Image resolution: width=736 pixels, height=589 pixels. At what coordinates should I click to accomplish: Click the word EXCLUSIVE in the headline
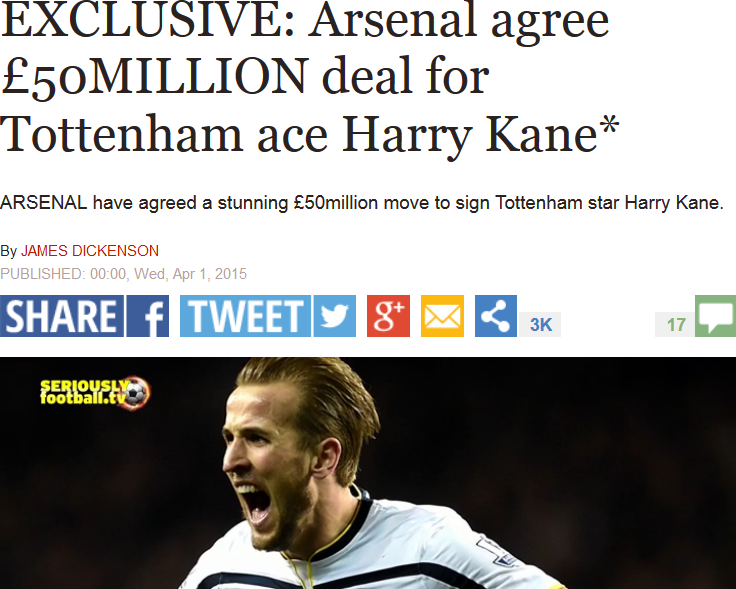[x=147, y=21]
